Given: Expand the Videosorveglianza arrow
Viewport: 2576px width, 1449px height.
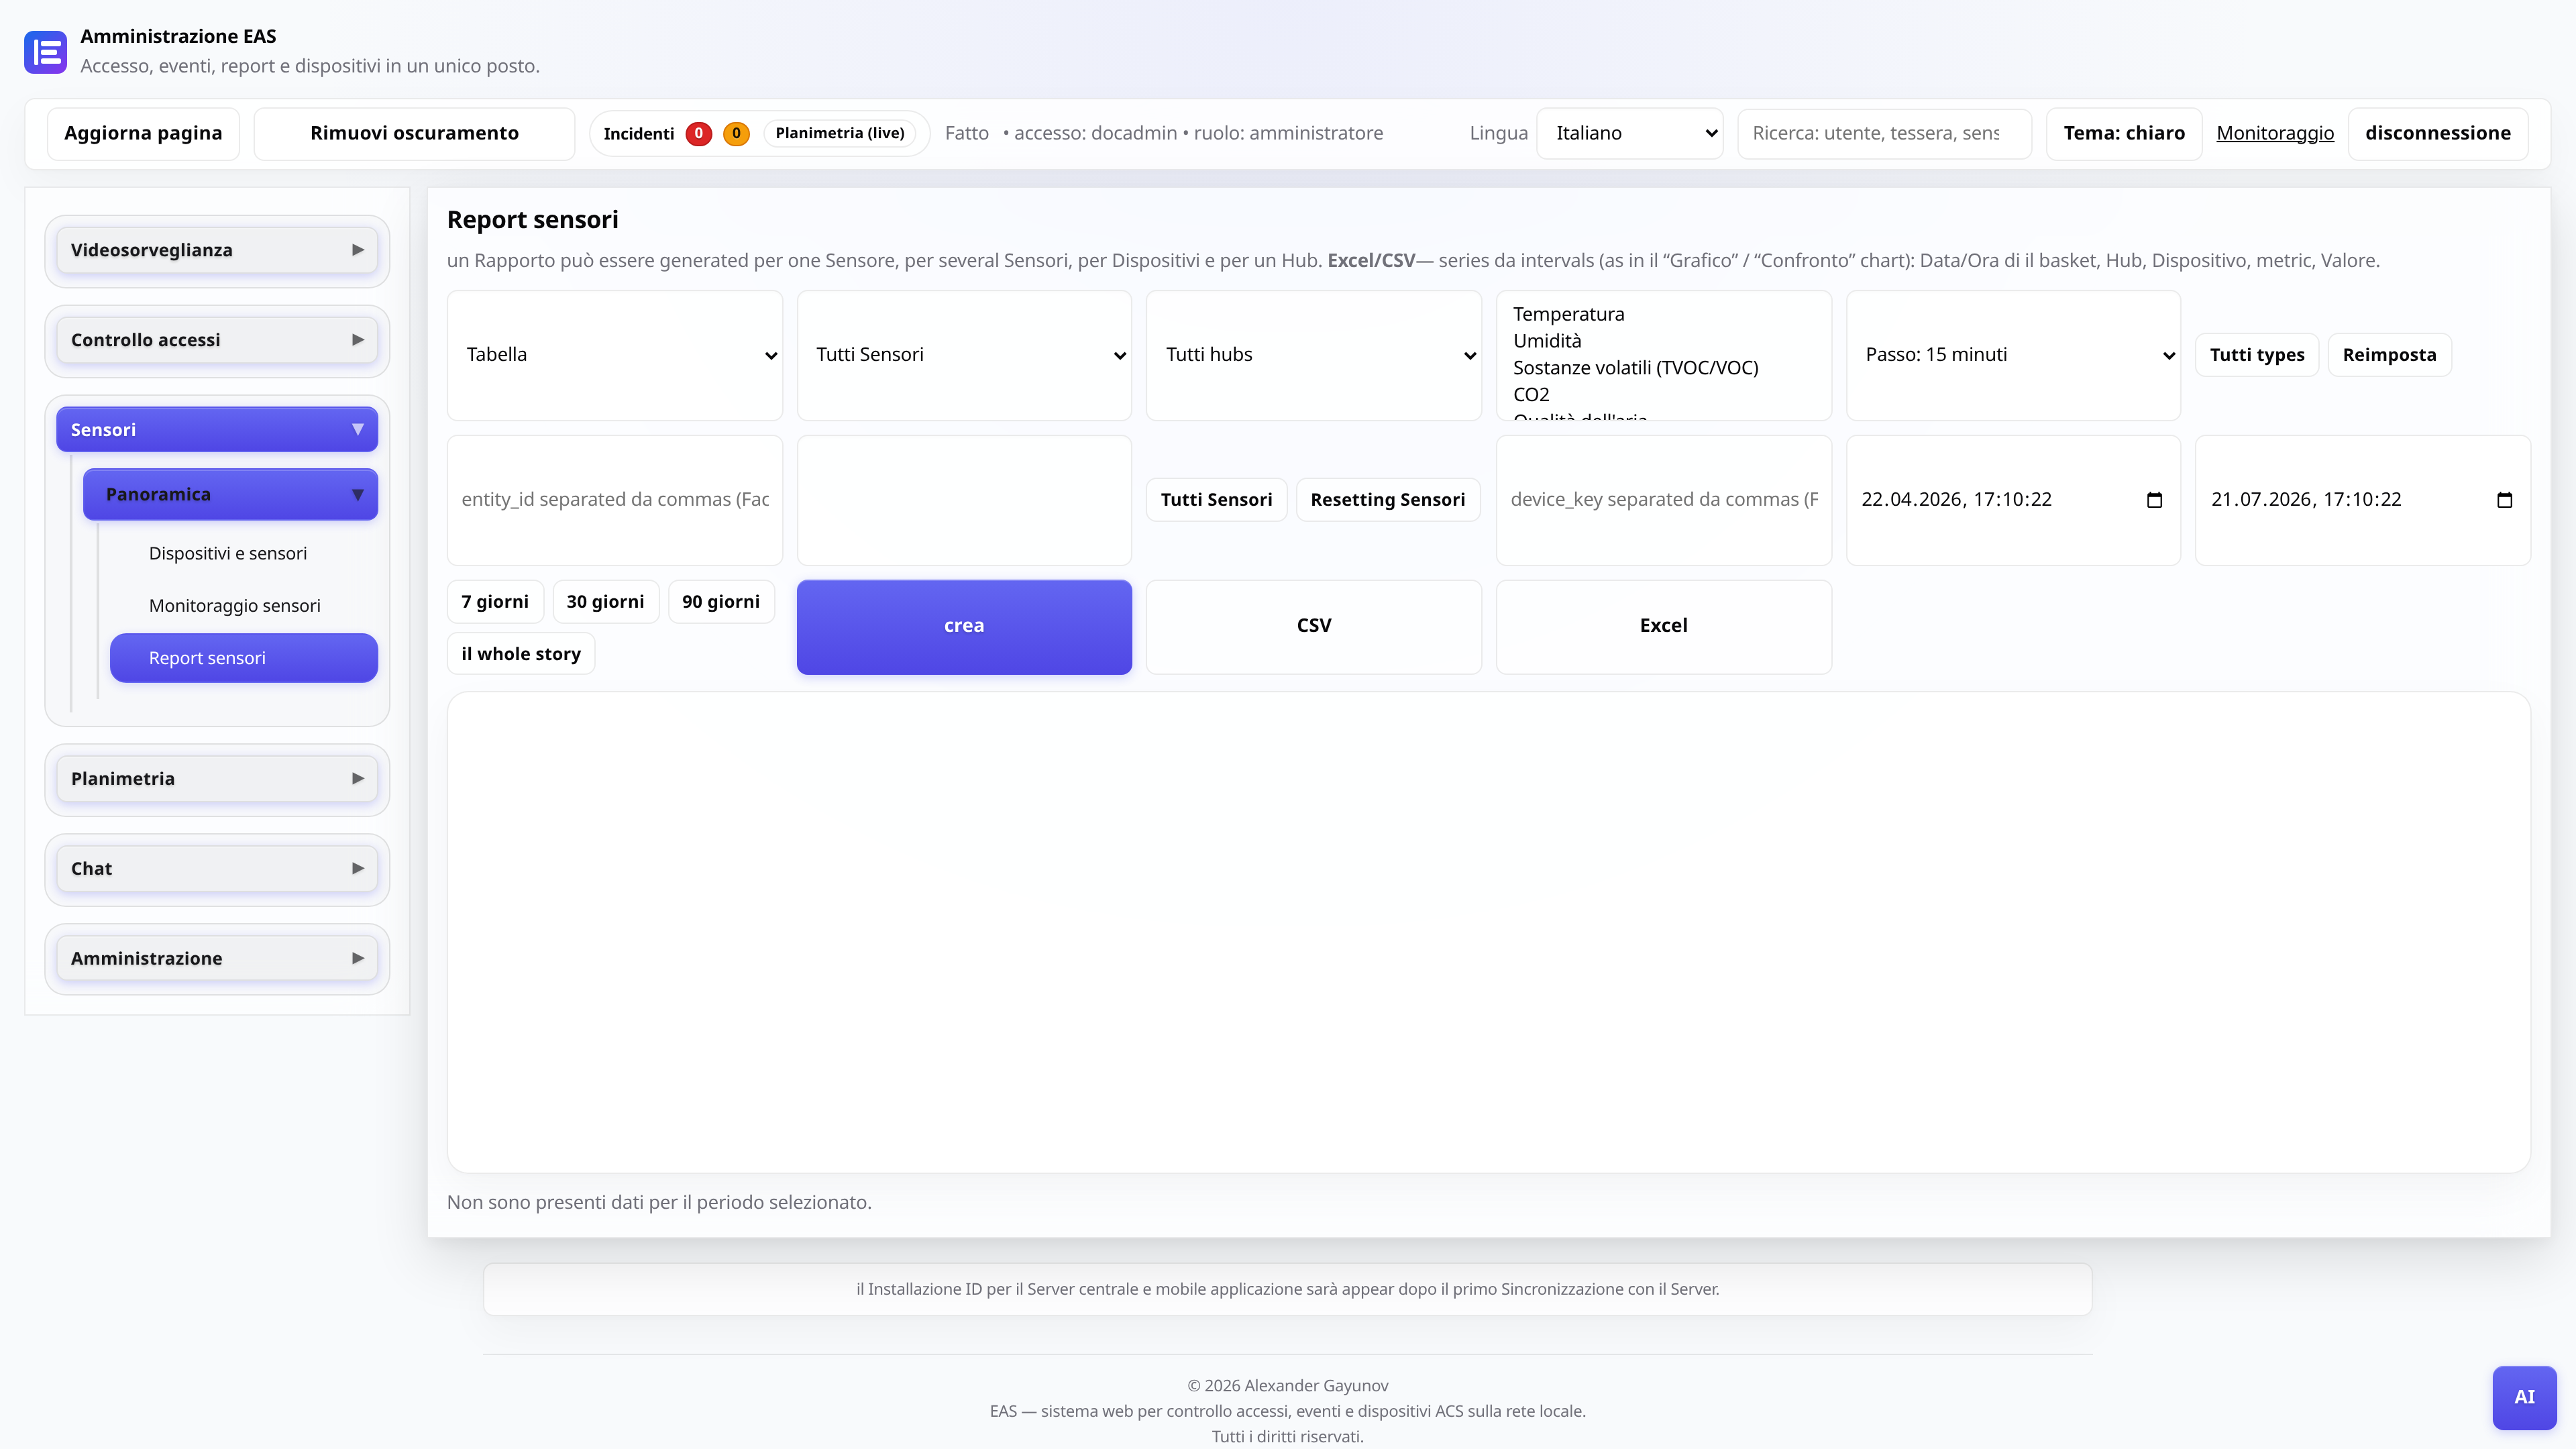Looking at the screenshot, I should 358,250.
